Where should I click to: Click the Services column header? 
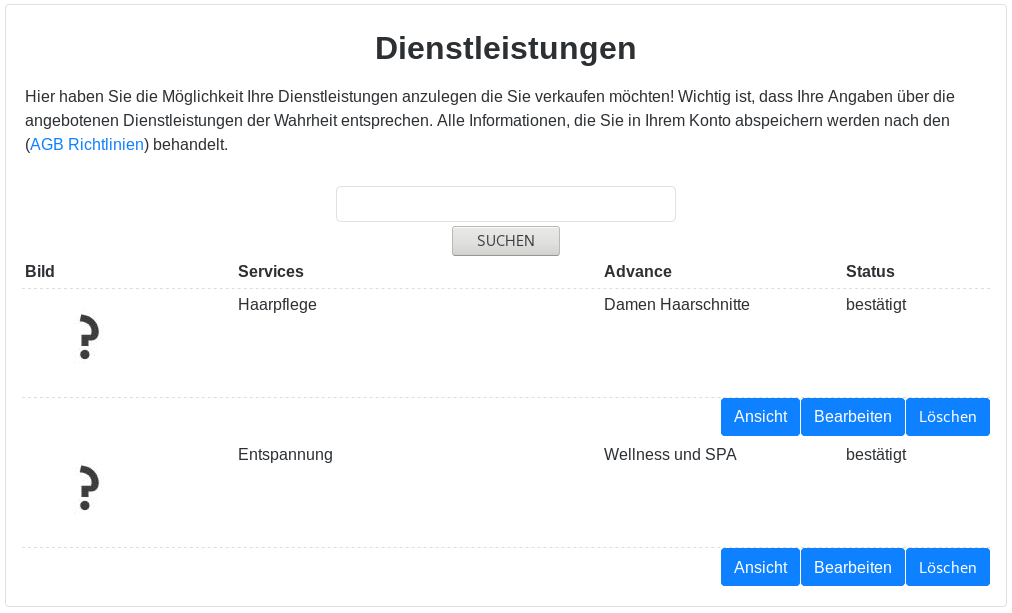[x=270, y=271]
